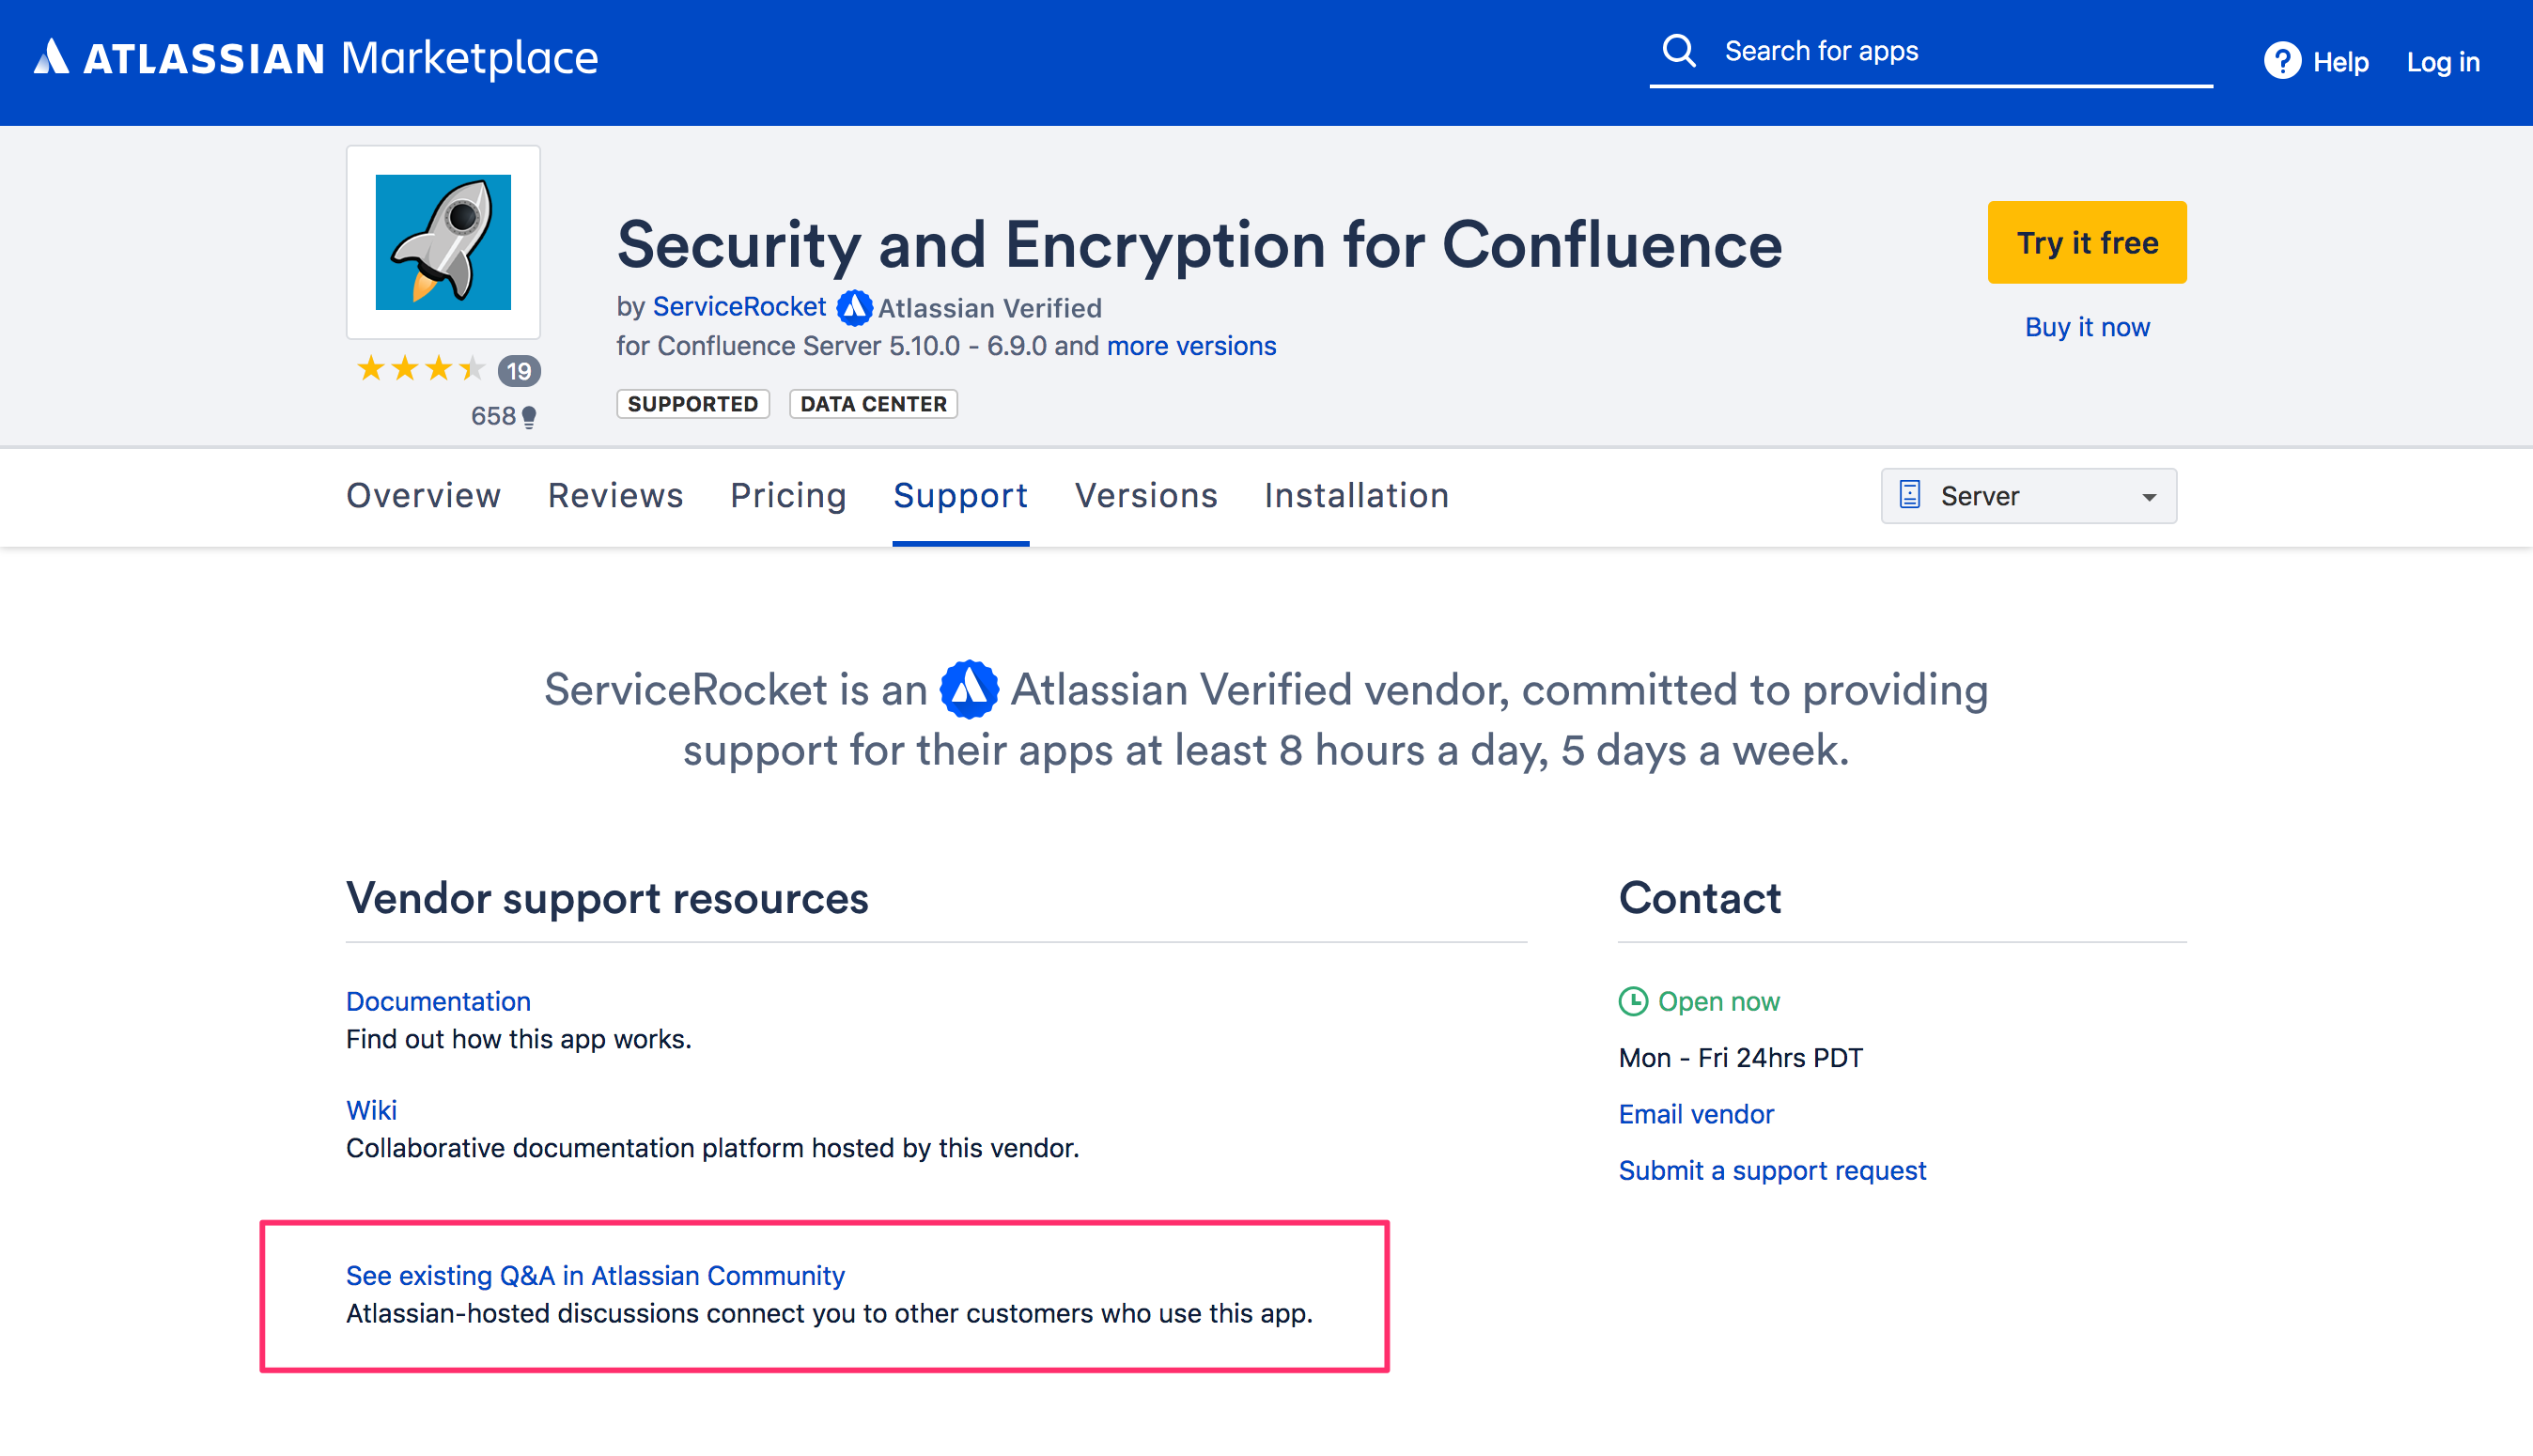Click the Atlassian Verified badge in vendor statement
Screen dimensions: 2533x1456
(x=968, y=689)
